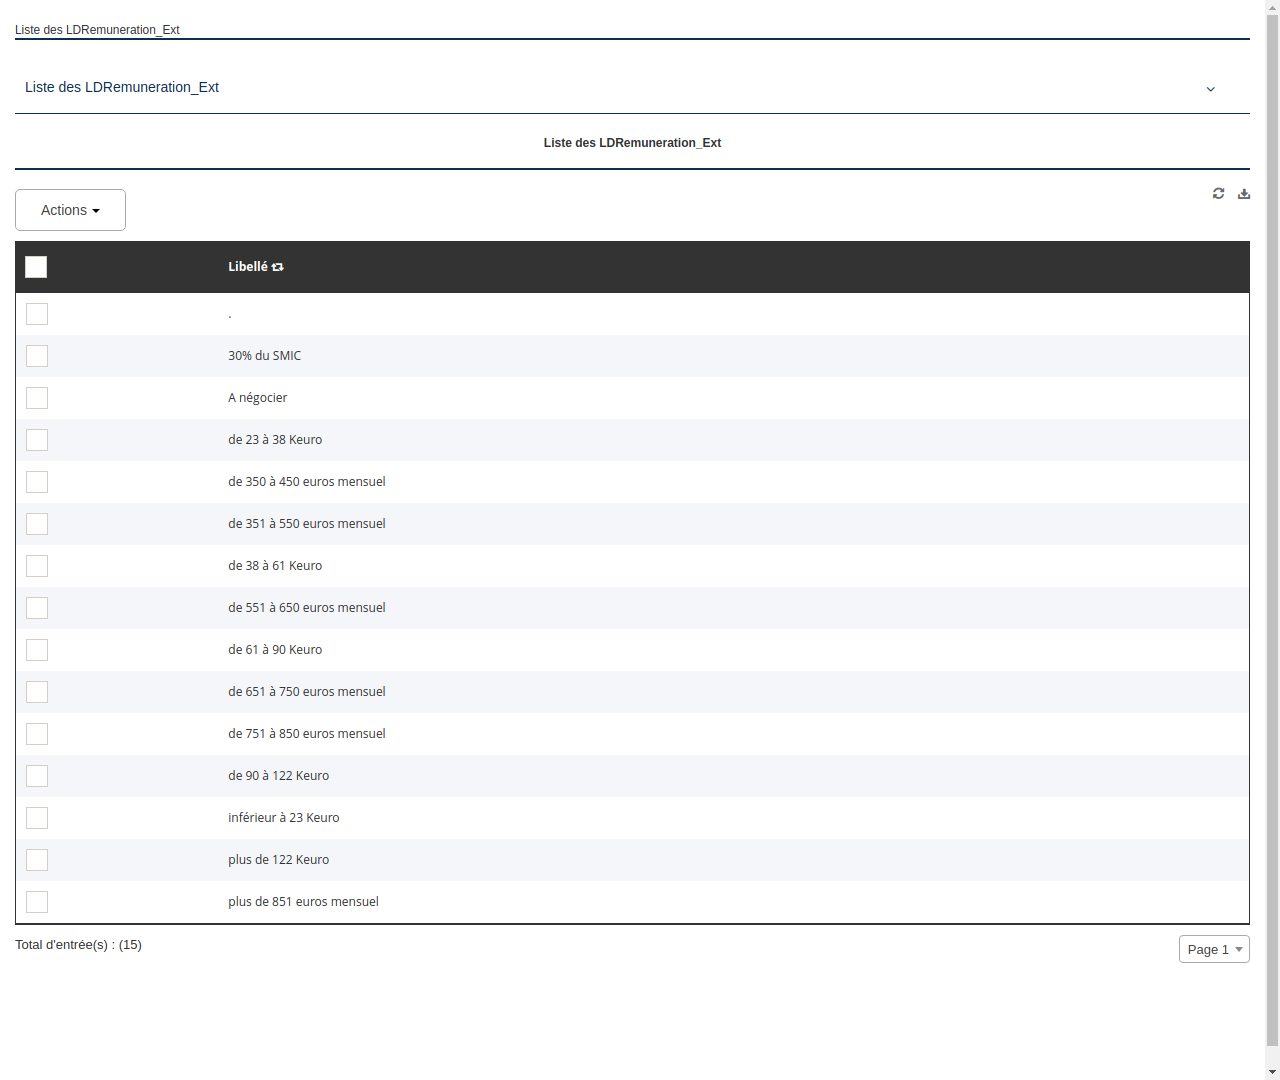Tick the checkbox next to 'de 90 à 122 Keuro'
The width and height of the screenshot is (1280, 1080).
point(37,776)
